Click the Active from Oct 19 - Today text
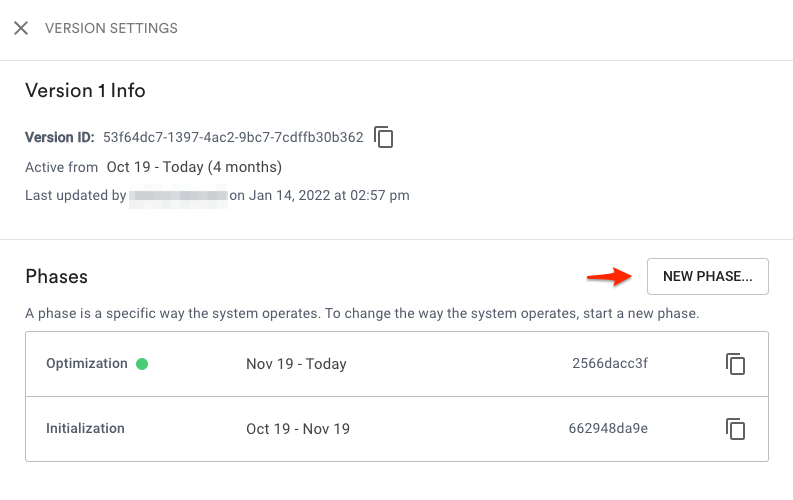 (x=154, y=167)
